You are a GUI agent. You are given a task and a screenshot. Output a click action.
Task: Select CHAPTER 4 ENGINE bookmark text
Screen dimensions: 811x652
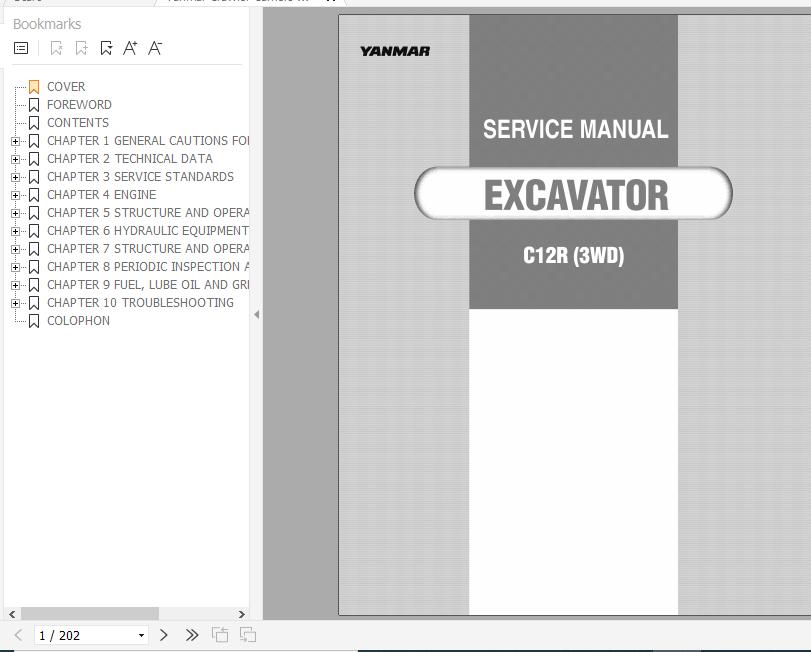[101, 195]
